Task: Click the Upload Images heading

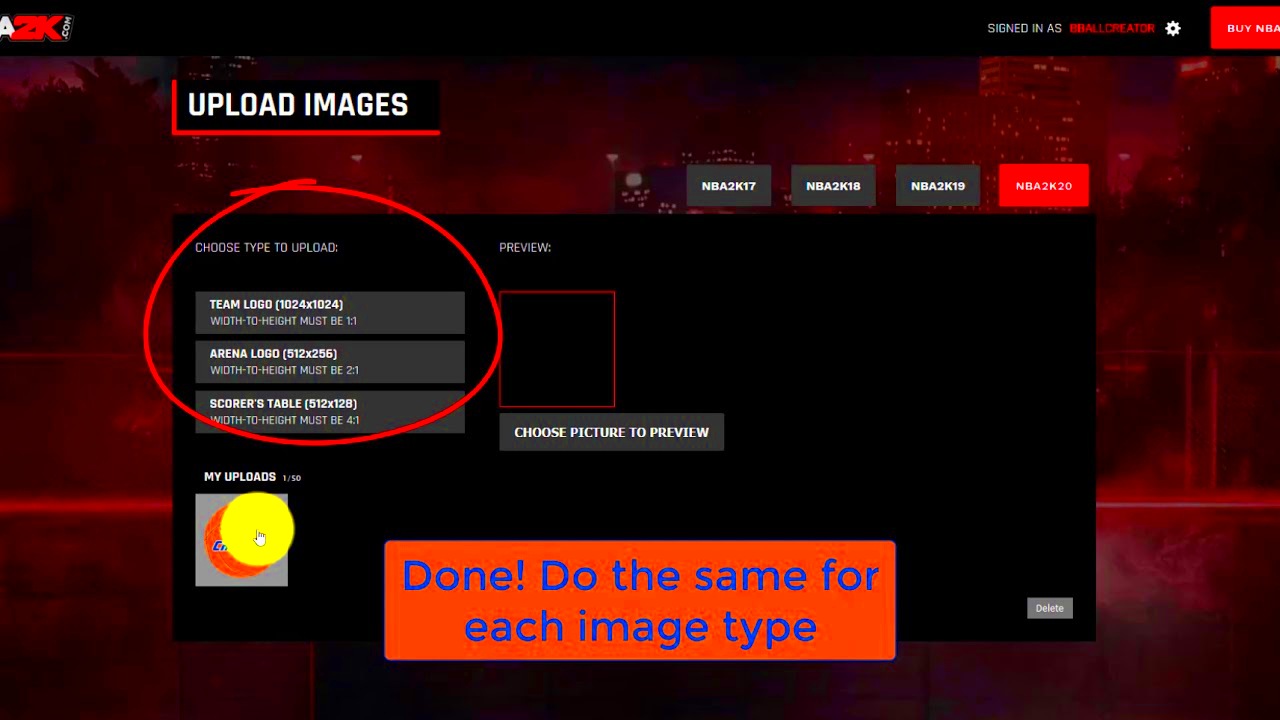Action: [298, 105]
